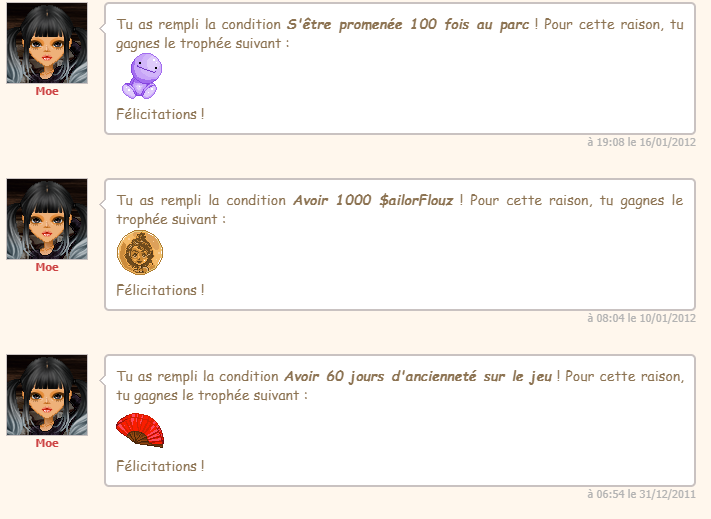Click 'Félicitations !' in the coin trophy message
Image resolution: width=711 pixels, height=519 pixels.
(161, 290)
